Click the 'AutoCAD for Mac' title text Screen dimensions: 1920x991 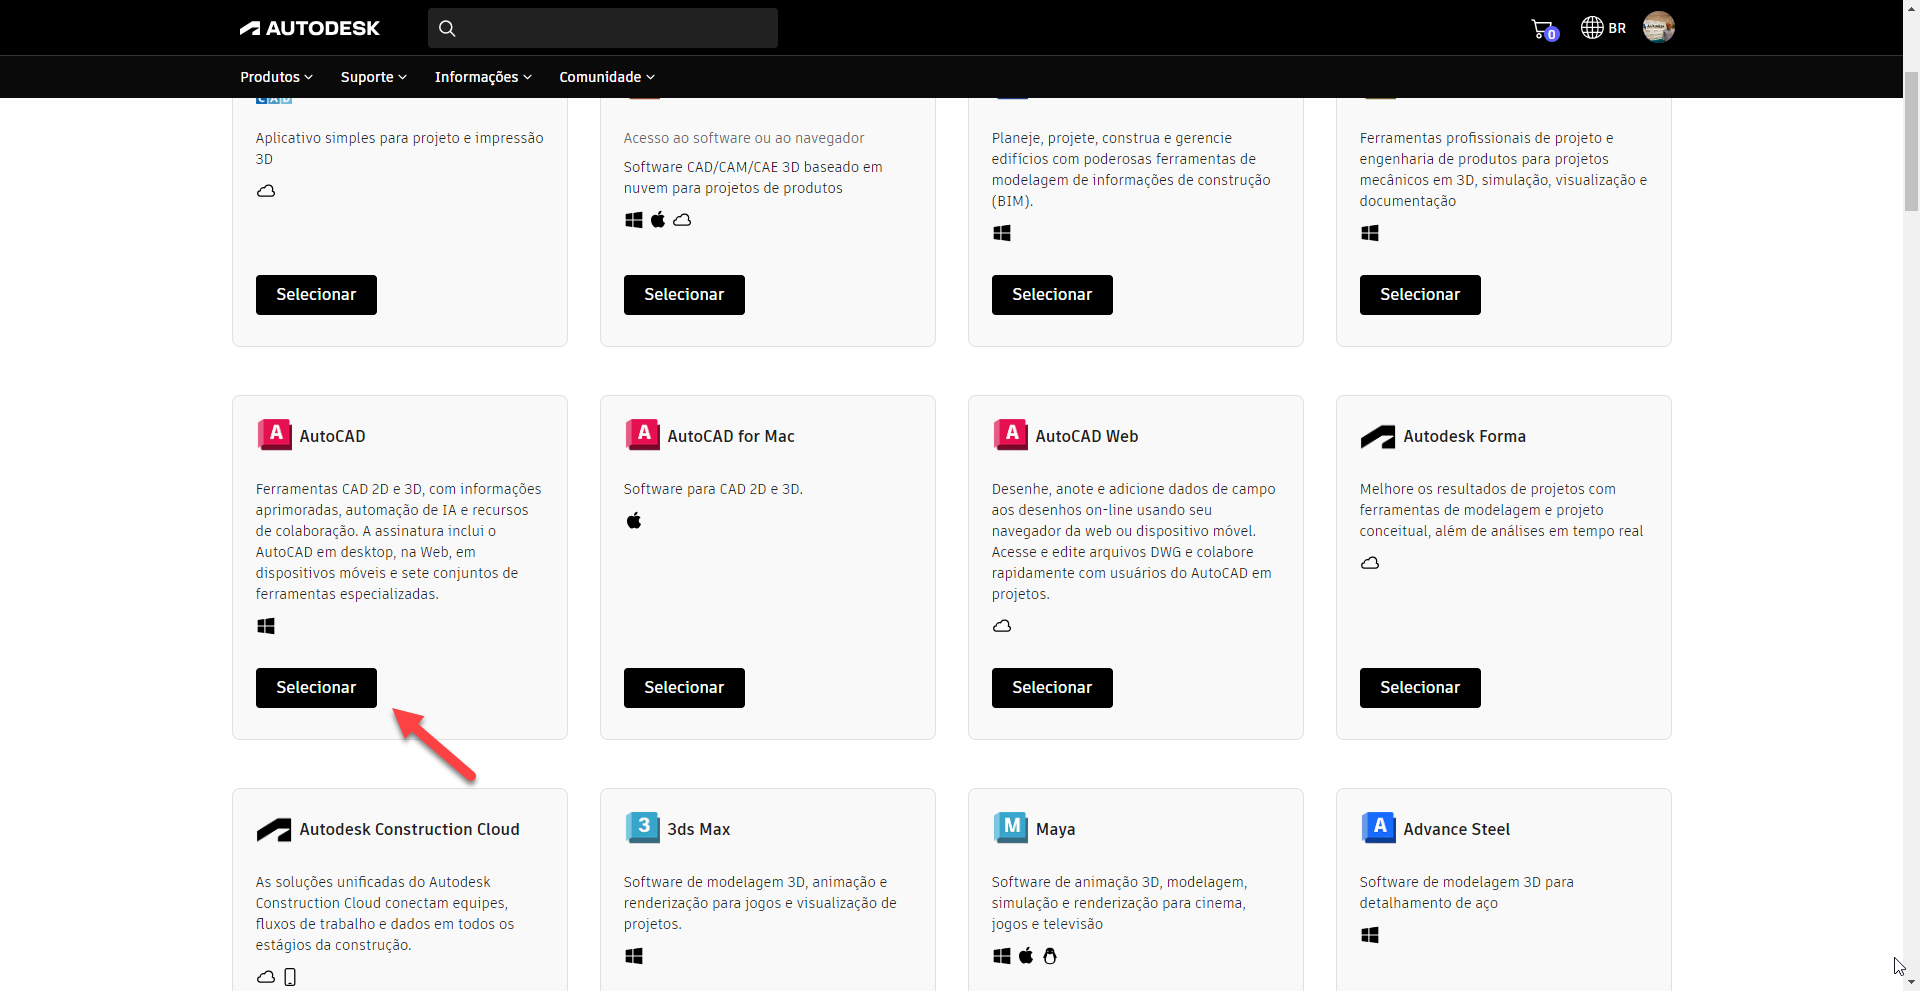[731, 436]
